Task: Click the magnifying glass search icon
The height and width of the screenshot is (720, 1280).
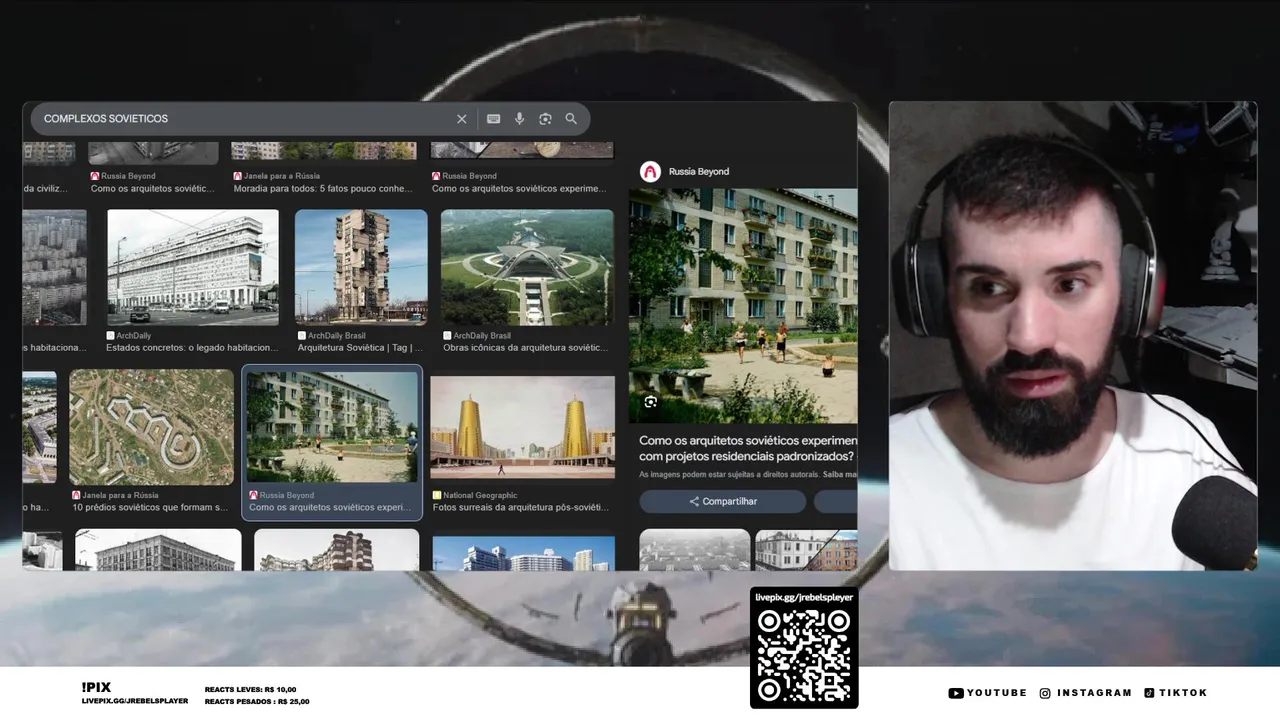Action: [x=571, y=119]
